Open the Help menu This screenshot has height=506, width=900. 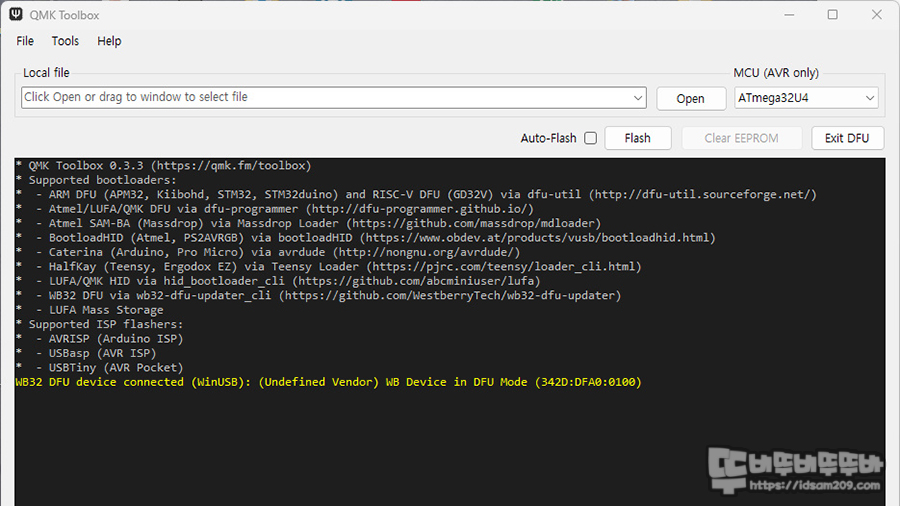click(x=109, y=41)
